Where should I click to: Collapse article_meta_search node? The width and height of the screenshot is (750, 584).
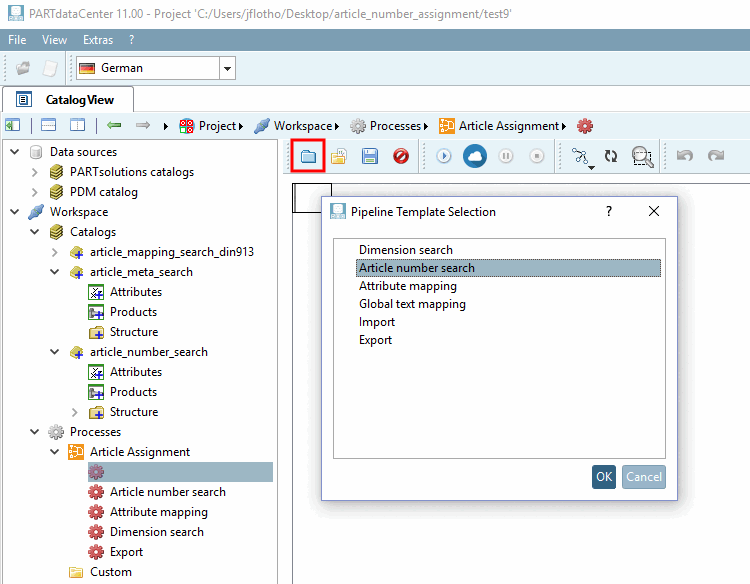pos(55,272)
